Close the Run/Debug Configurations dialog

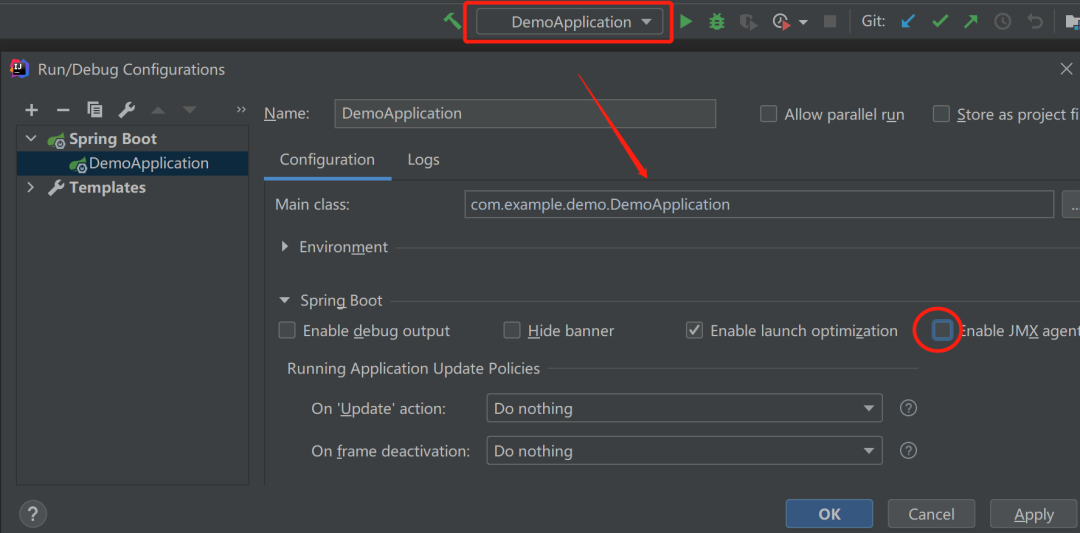pos(1066,69)
